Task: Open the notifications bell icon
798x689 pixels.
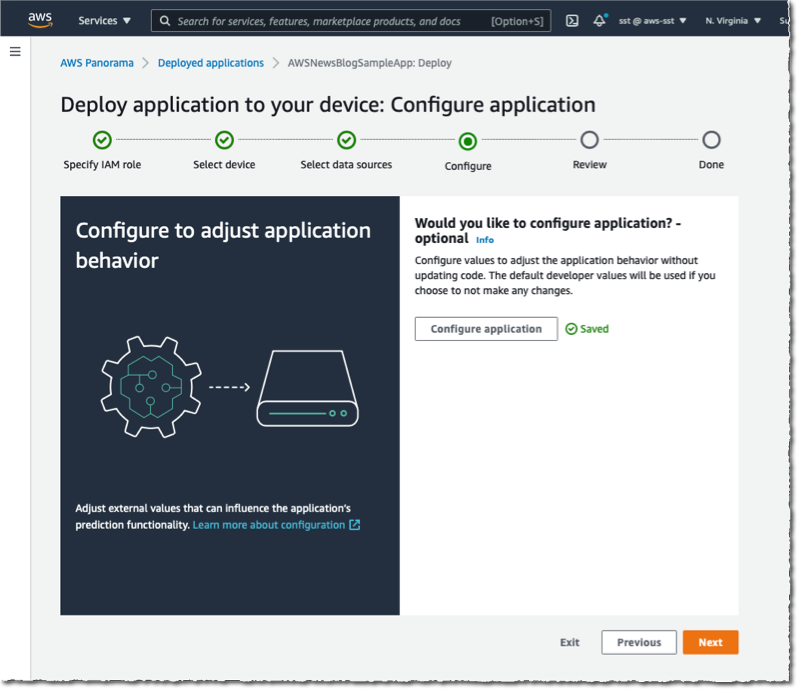Action: pos(600,21)
